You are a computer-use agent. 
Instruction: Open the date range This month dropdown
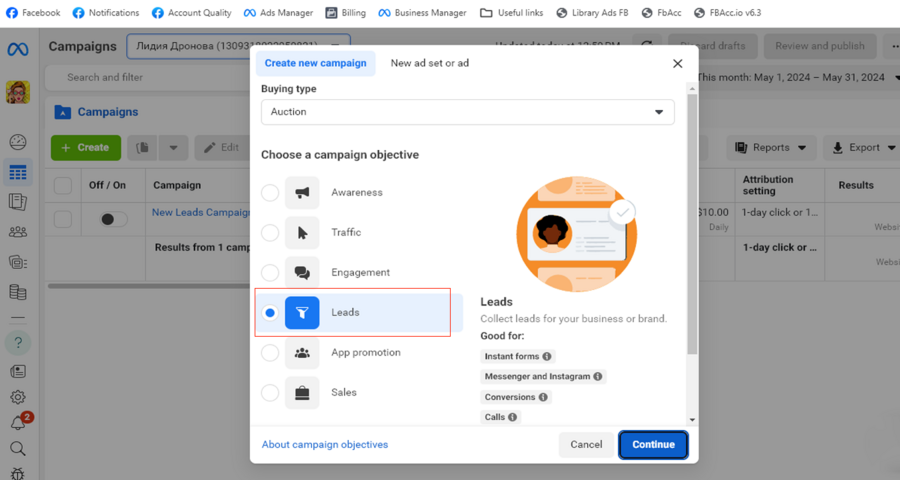798,77
